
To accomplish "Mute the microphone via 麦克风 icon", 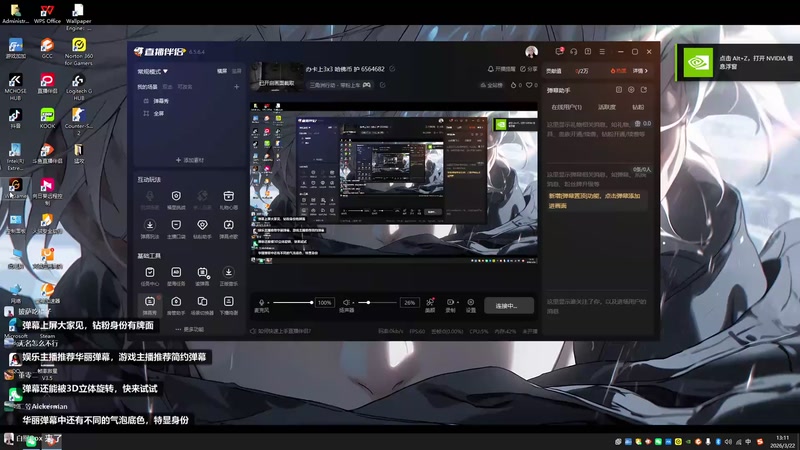I will point(261,303).
